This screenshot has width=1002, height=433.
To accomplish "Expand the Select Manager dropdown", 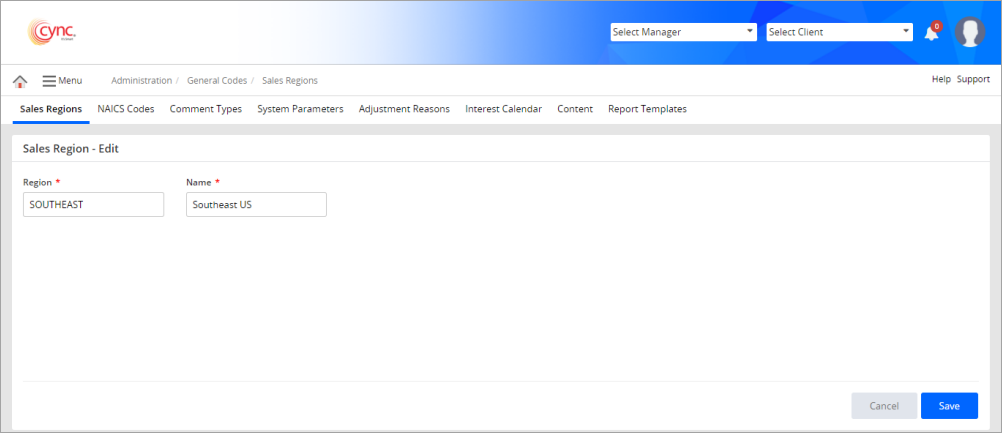I will tap(683, 32).
